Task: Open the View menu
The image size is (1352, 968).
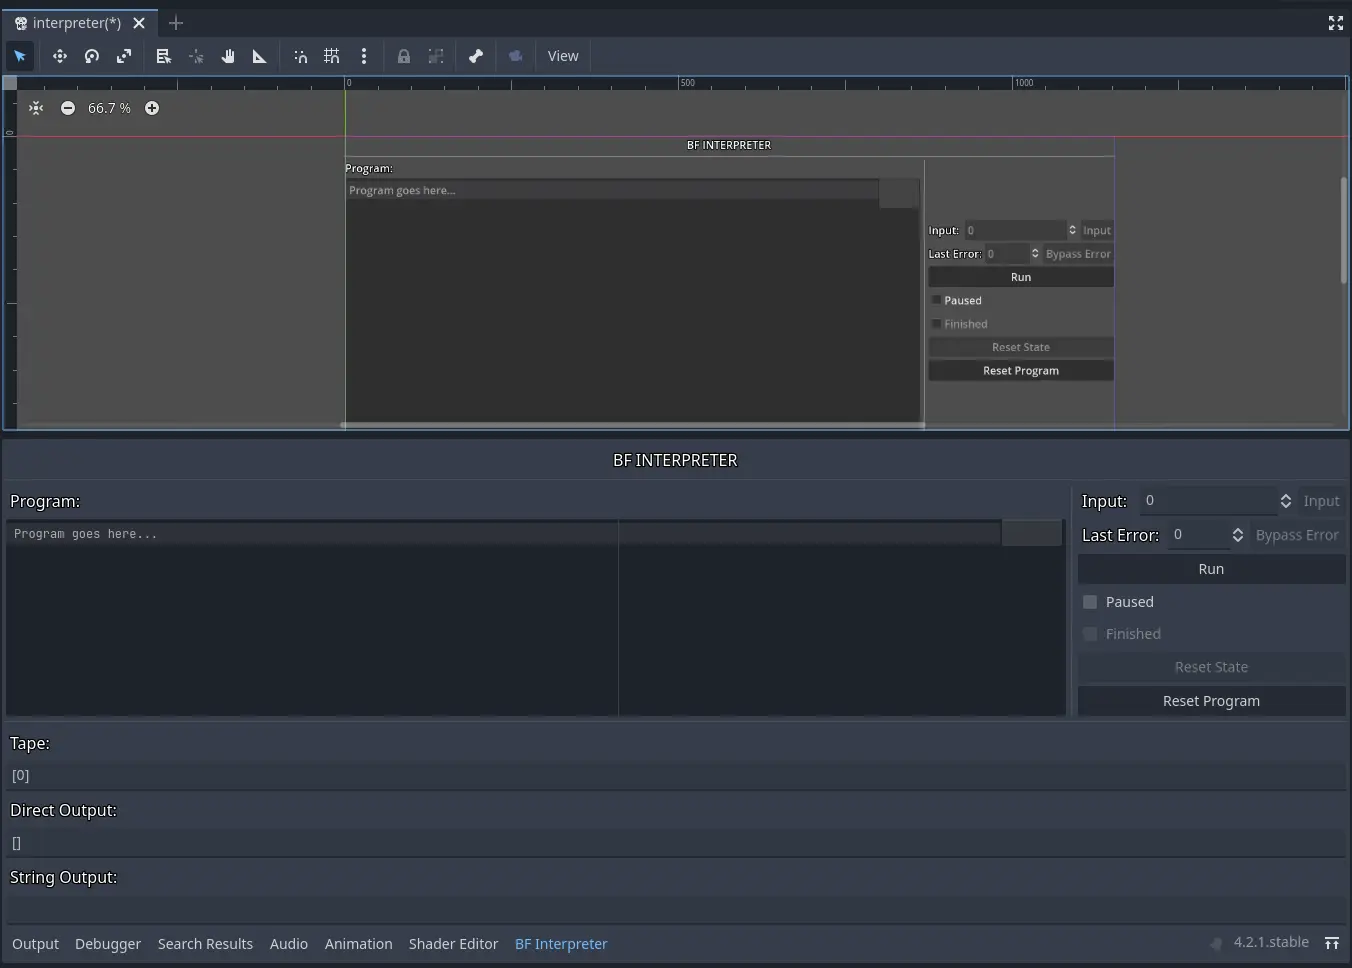Action: 563,56
